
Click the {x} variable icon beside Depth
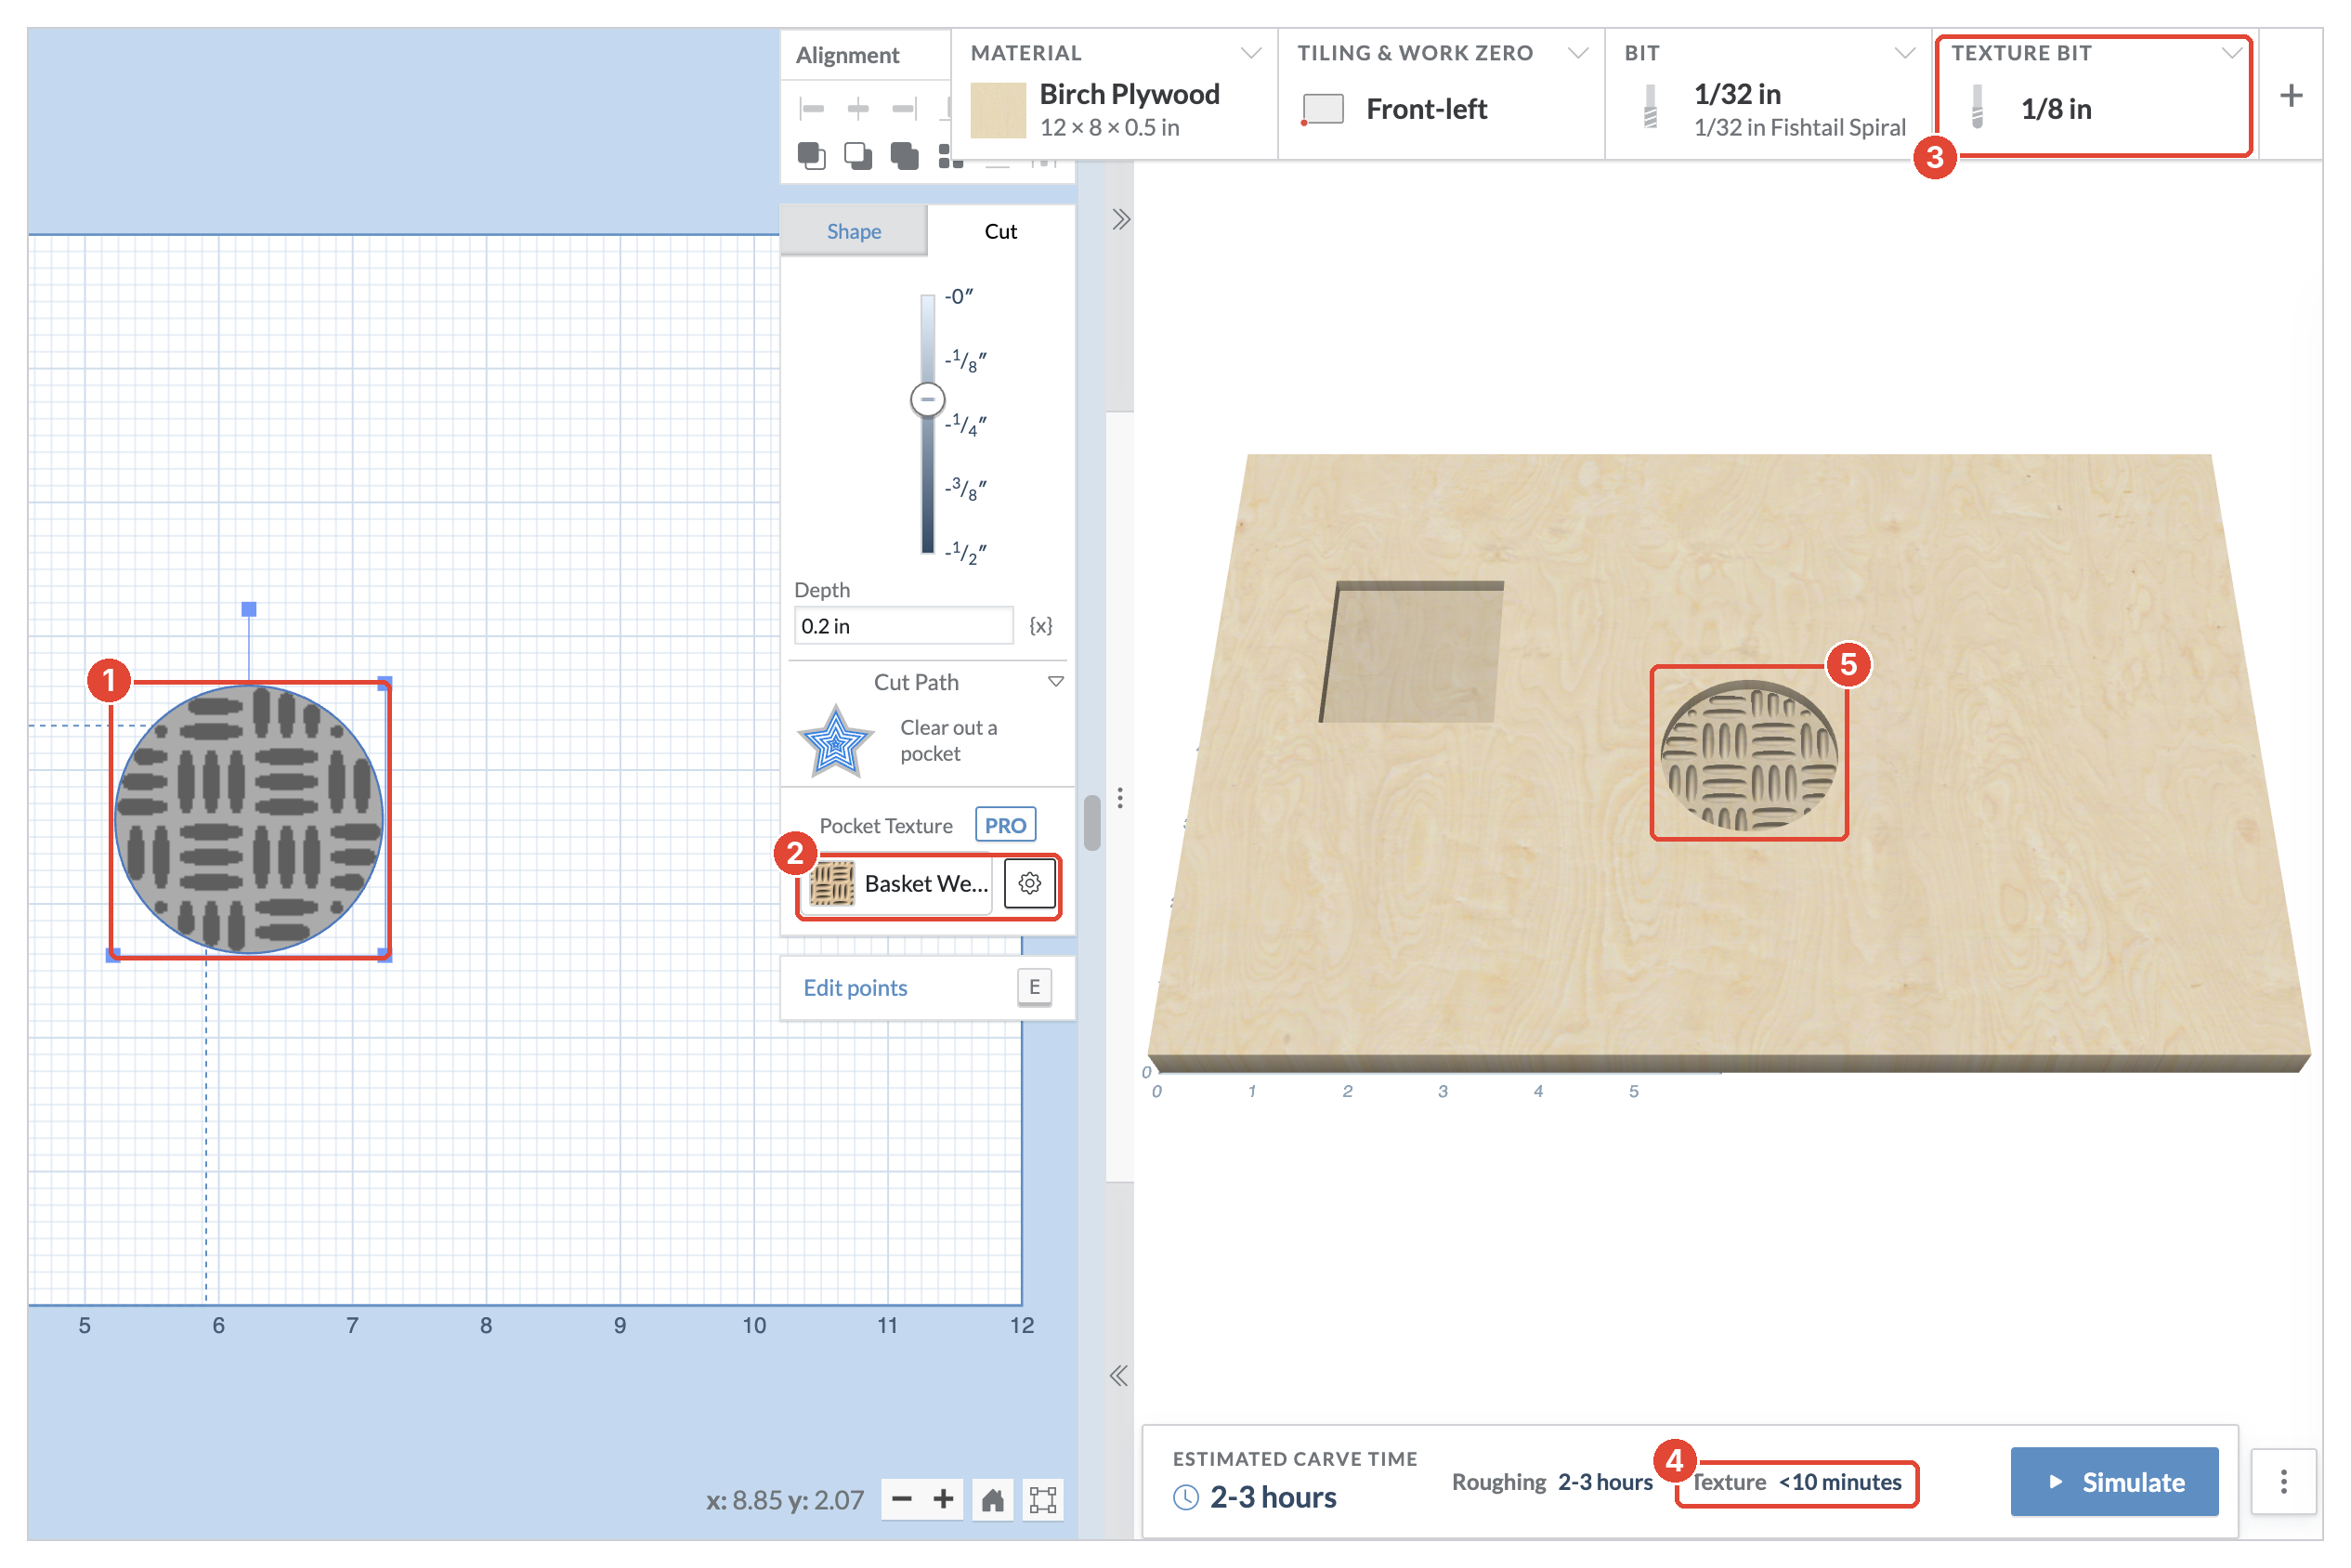pyautogui.click(x=1041, y=626)
